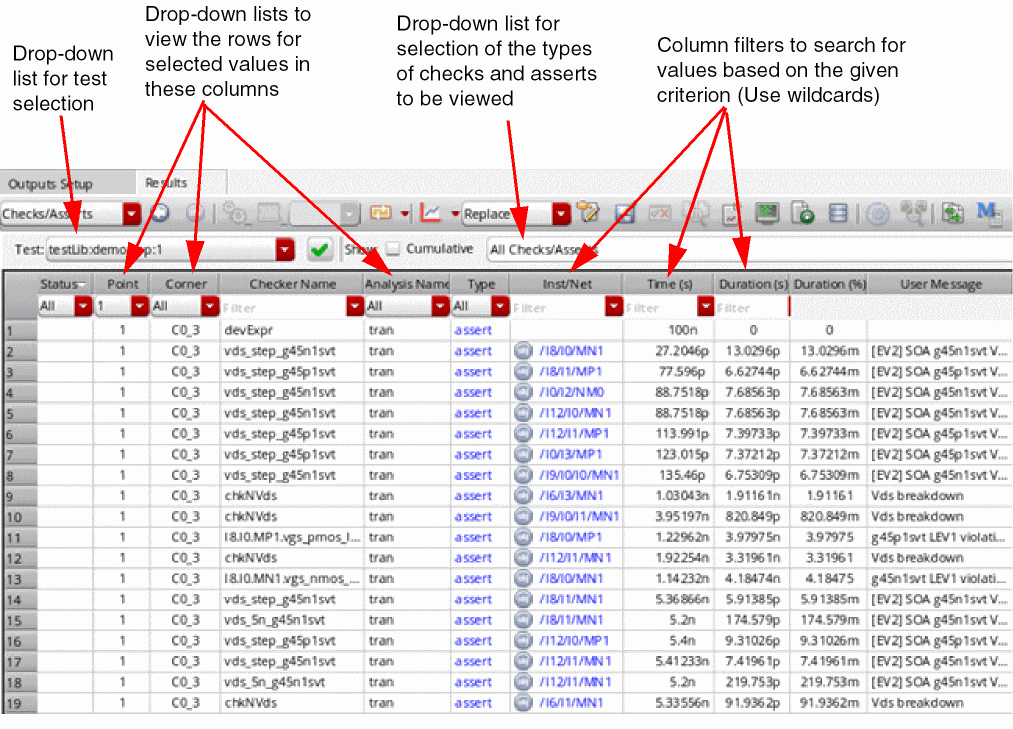Click the blue database stack toolbar icon

[x=839, y=213]
